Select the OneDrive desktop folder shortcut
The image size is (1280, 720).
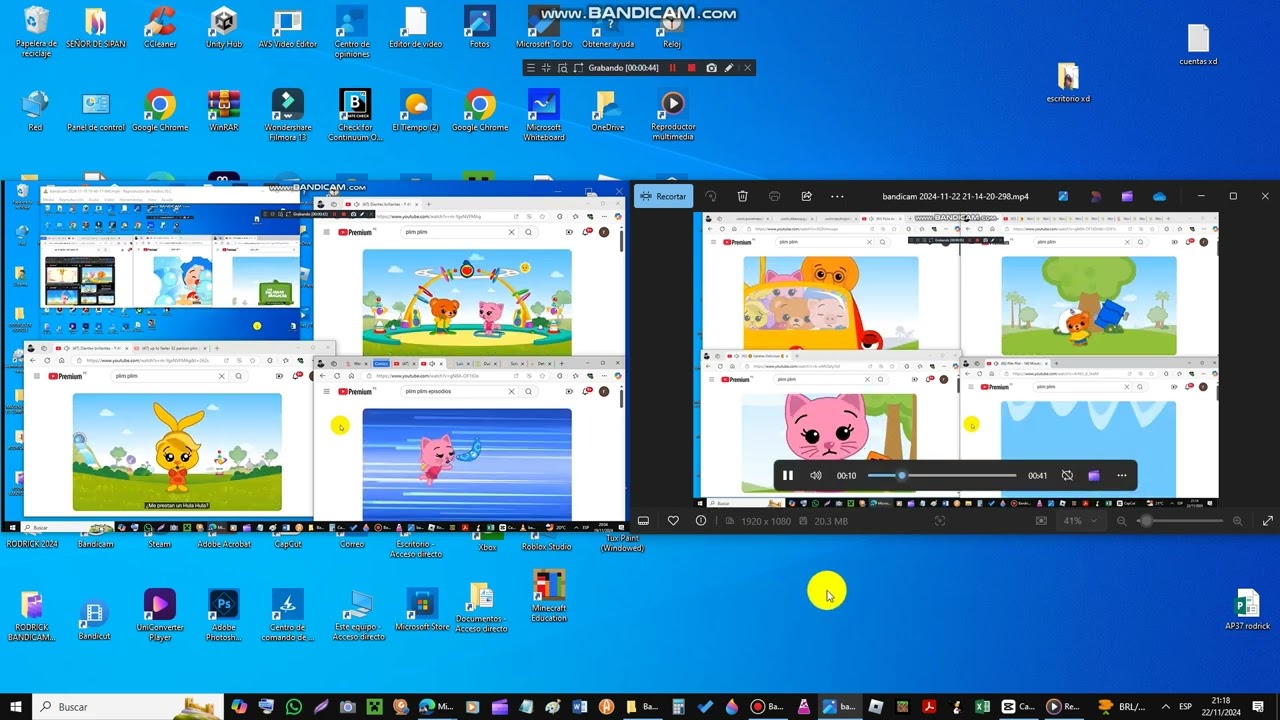click(608, 110)
